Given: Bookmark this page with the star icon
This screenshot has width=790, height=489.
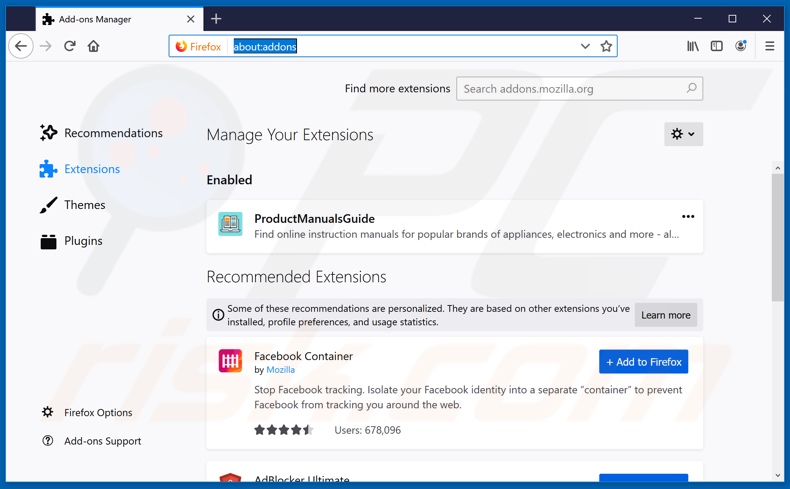Looking at the screenshot, I should [606, 46].
